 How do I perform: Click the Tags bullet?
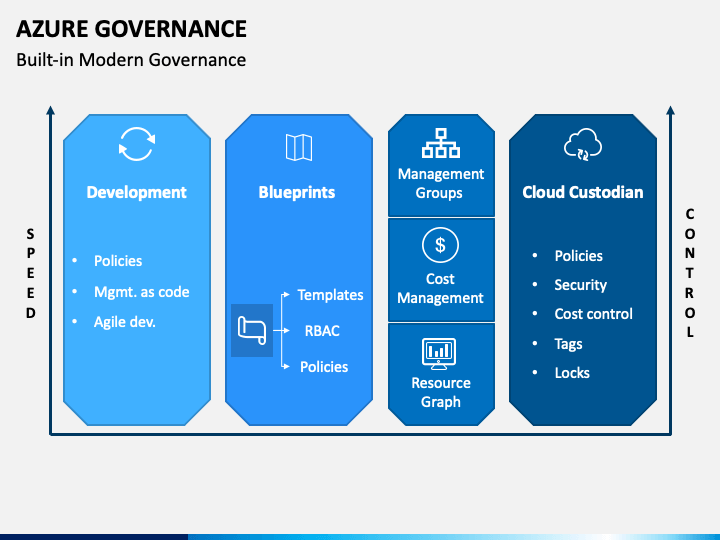point(568,344)
